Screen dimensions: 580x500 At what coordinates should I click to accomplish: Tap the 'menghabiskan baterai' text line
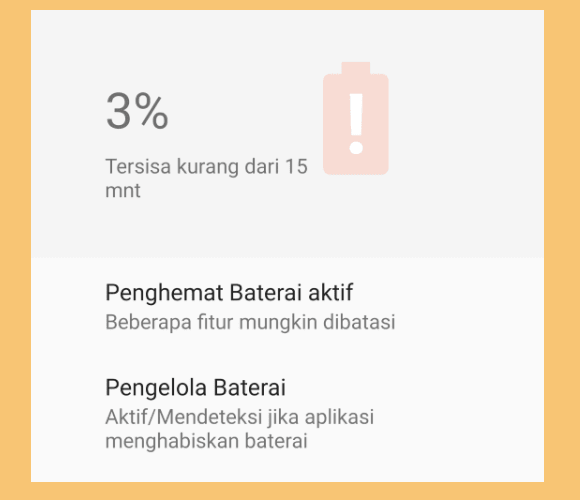206,441
